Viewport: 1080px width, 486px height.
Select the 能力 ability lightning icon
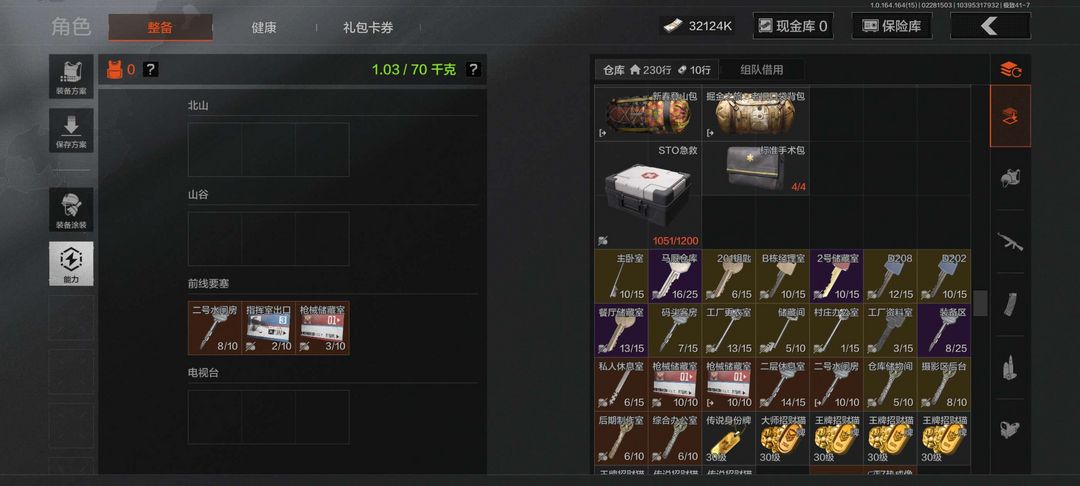[71, 264]
